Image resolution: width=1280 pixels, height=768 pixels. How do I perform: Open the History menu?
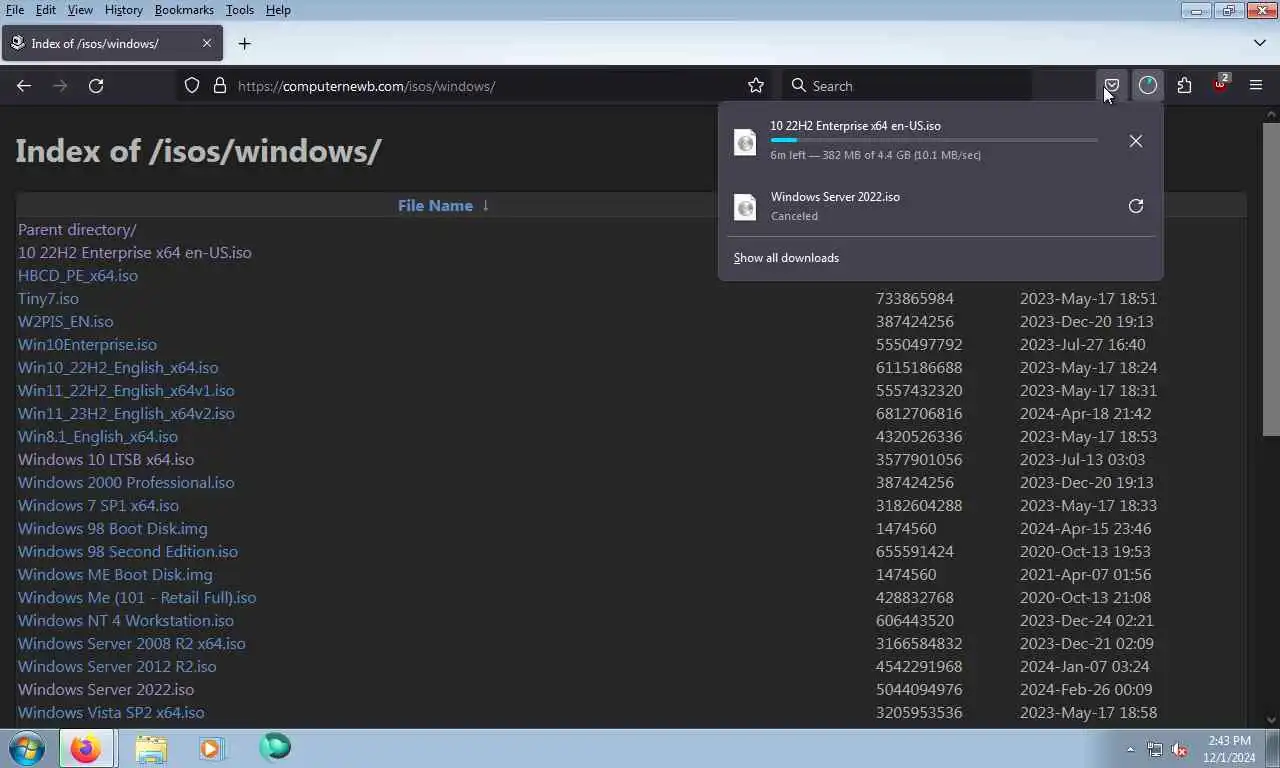pyautogui.click(x=123, y=10)
